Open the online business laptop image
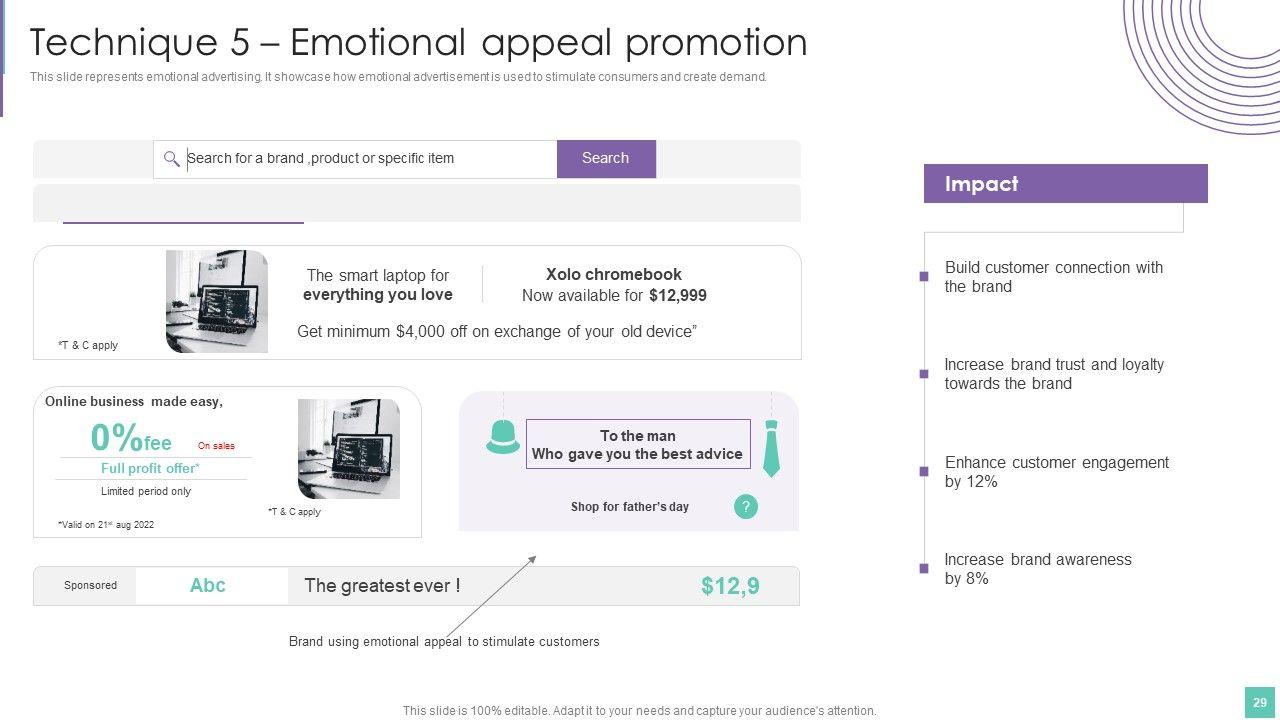Viewport: 1280px width, 720px height. pos(349,449)
